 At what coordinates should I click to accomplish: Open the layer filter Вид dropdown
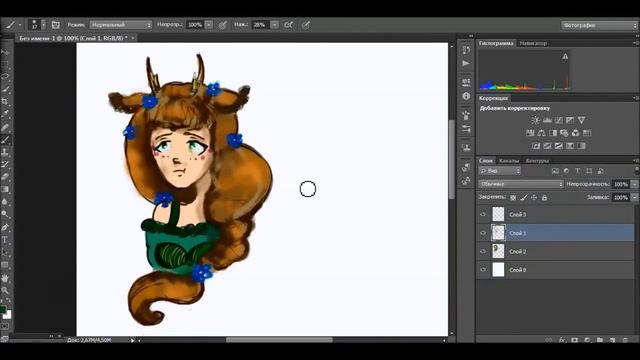pyautogui.click(x=500, y=171)
